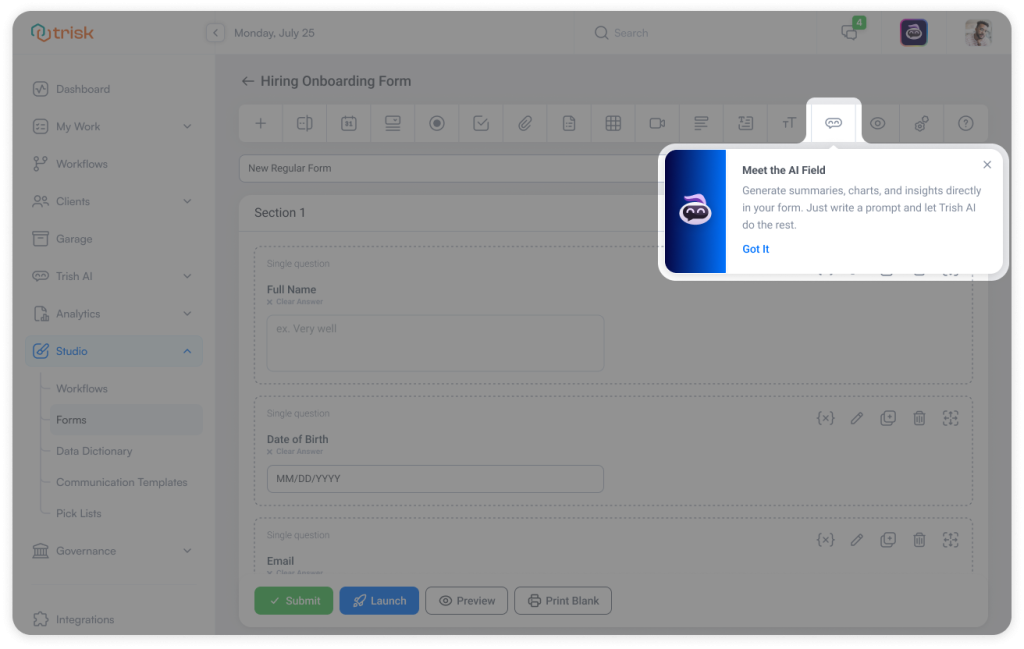1024x649 pixels.
Task: Select the date field calendar icon
Action: tap(349, 123)
